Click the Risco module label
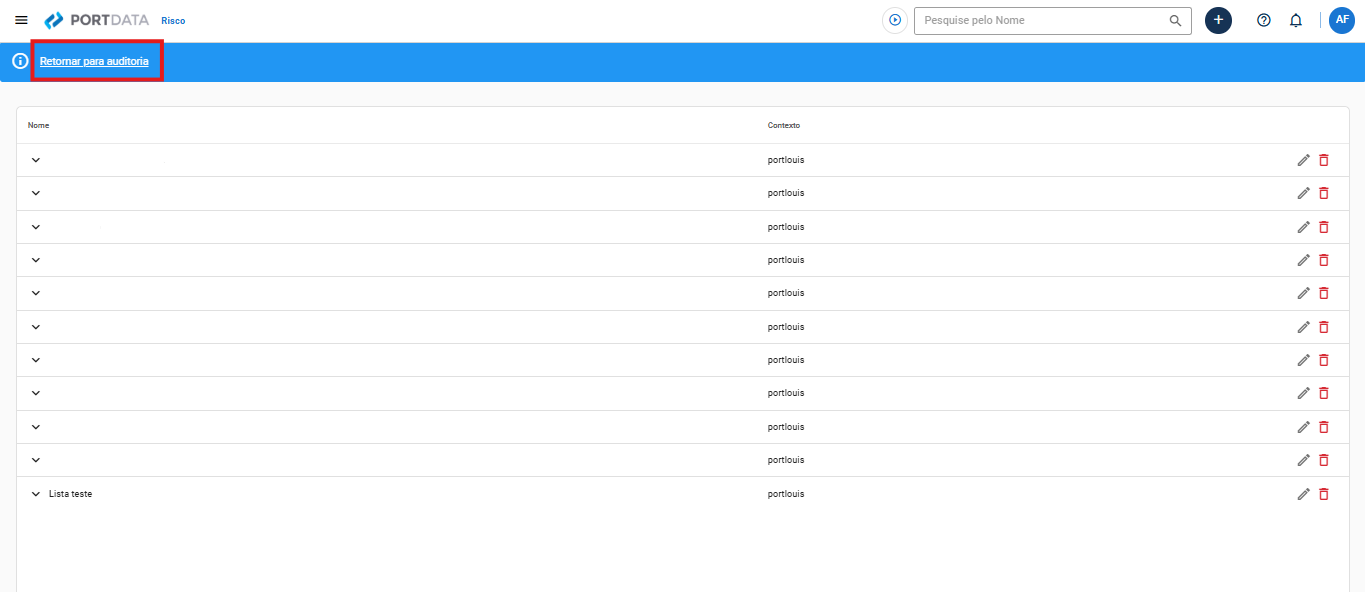 (173, 21)
